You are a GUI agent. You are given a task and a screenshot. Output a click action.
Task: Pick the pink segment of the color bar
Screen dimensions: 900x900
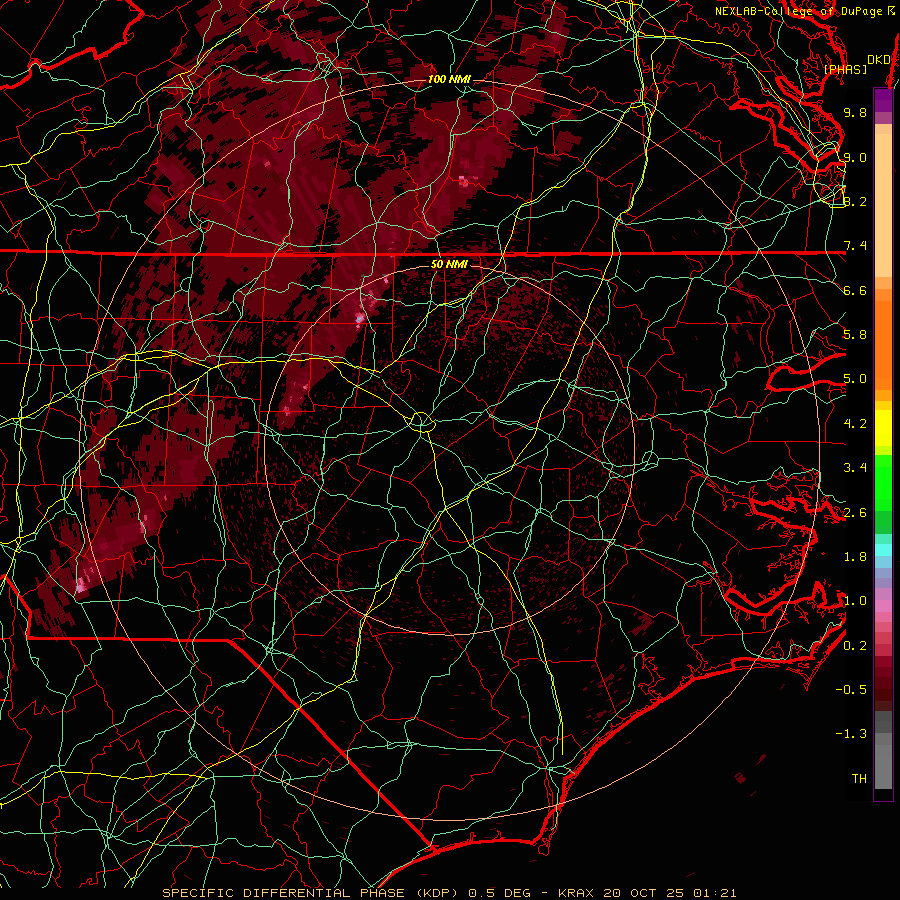(x=883, y=606)
